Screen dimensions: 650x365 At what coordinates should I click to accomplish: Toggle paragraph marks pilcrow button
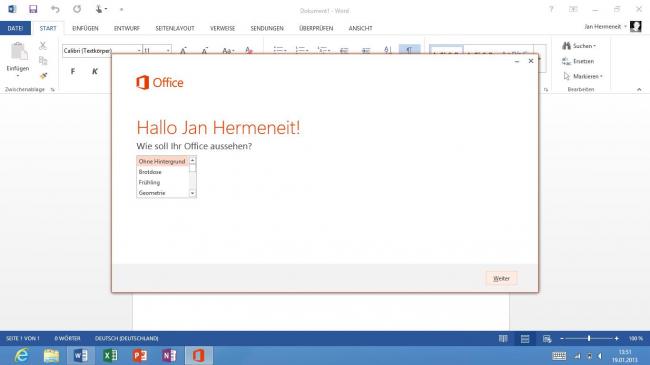[410, 50]
